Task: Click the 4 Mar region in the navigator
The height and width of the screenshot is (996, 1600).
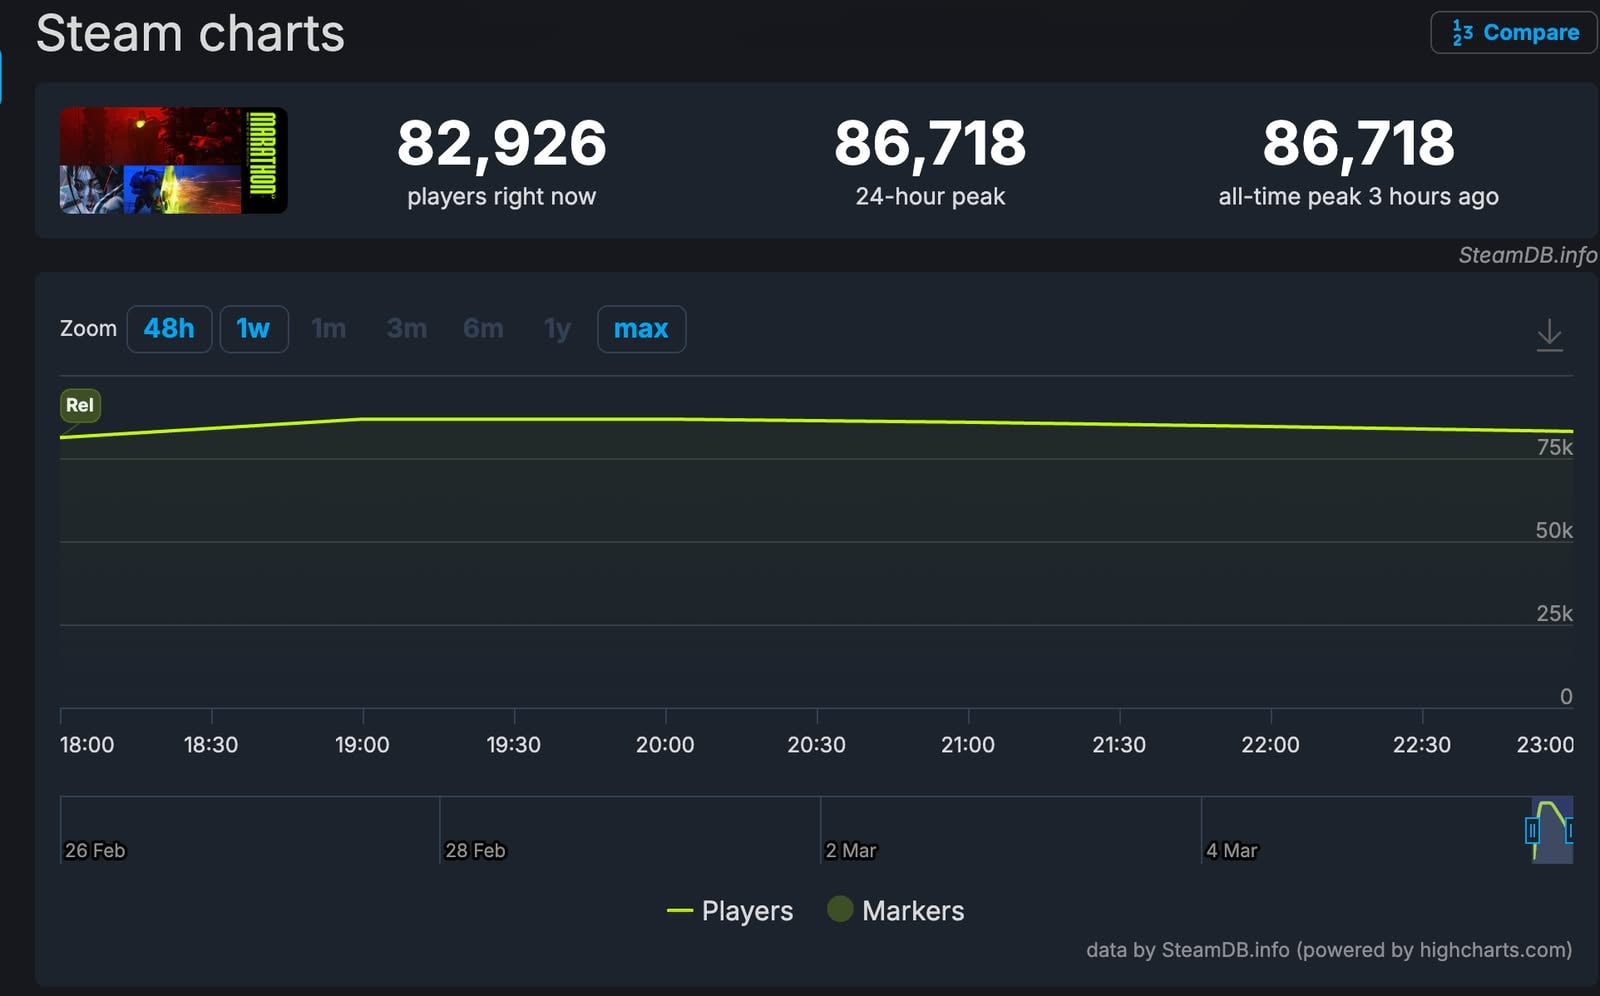Action: [x=1232, y=850]
